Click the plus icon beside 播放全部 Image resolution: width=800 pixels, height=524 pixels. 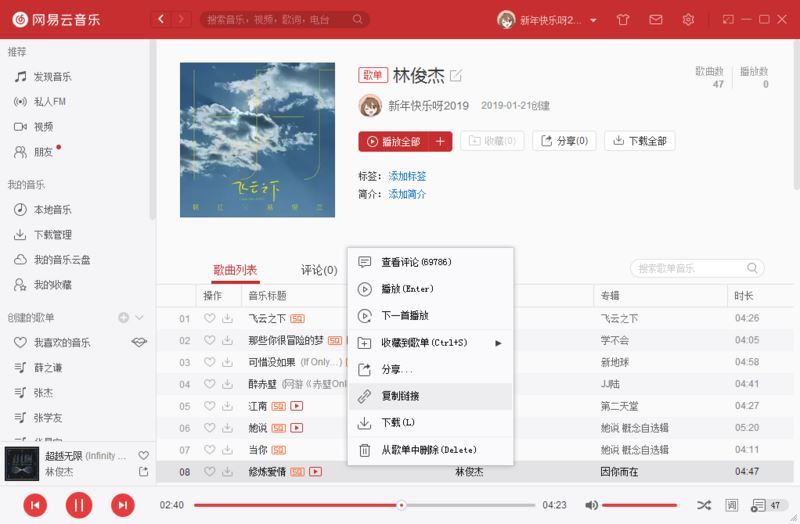(440, 141)
